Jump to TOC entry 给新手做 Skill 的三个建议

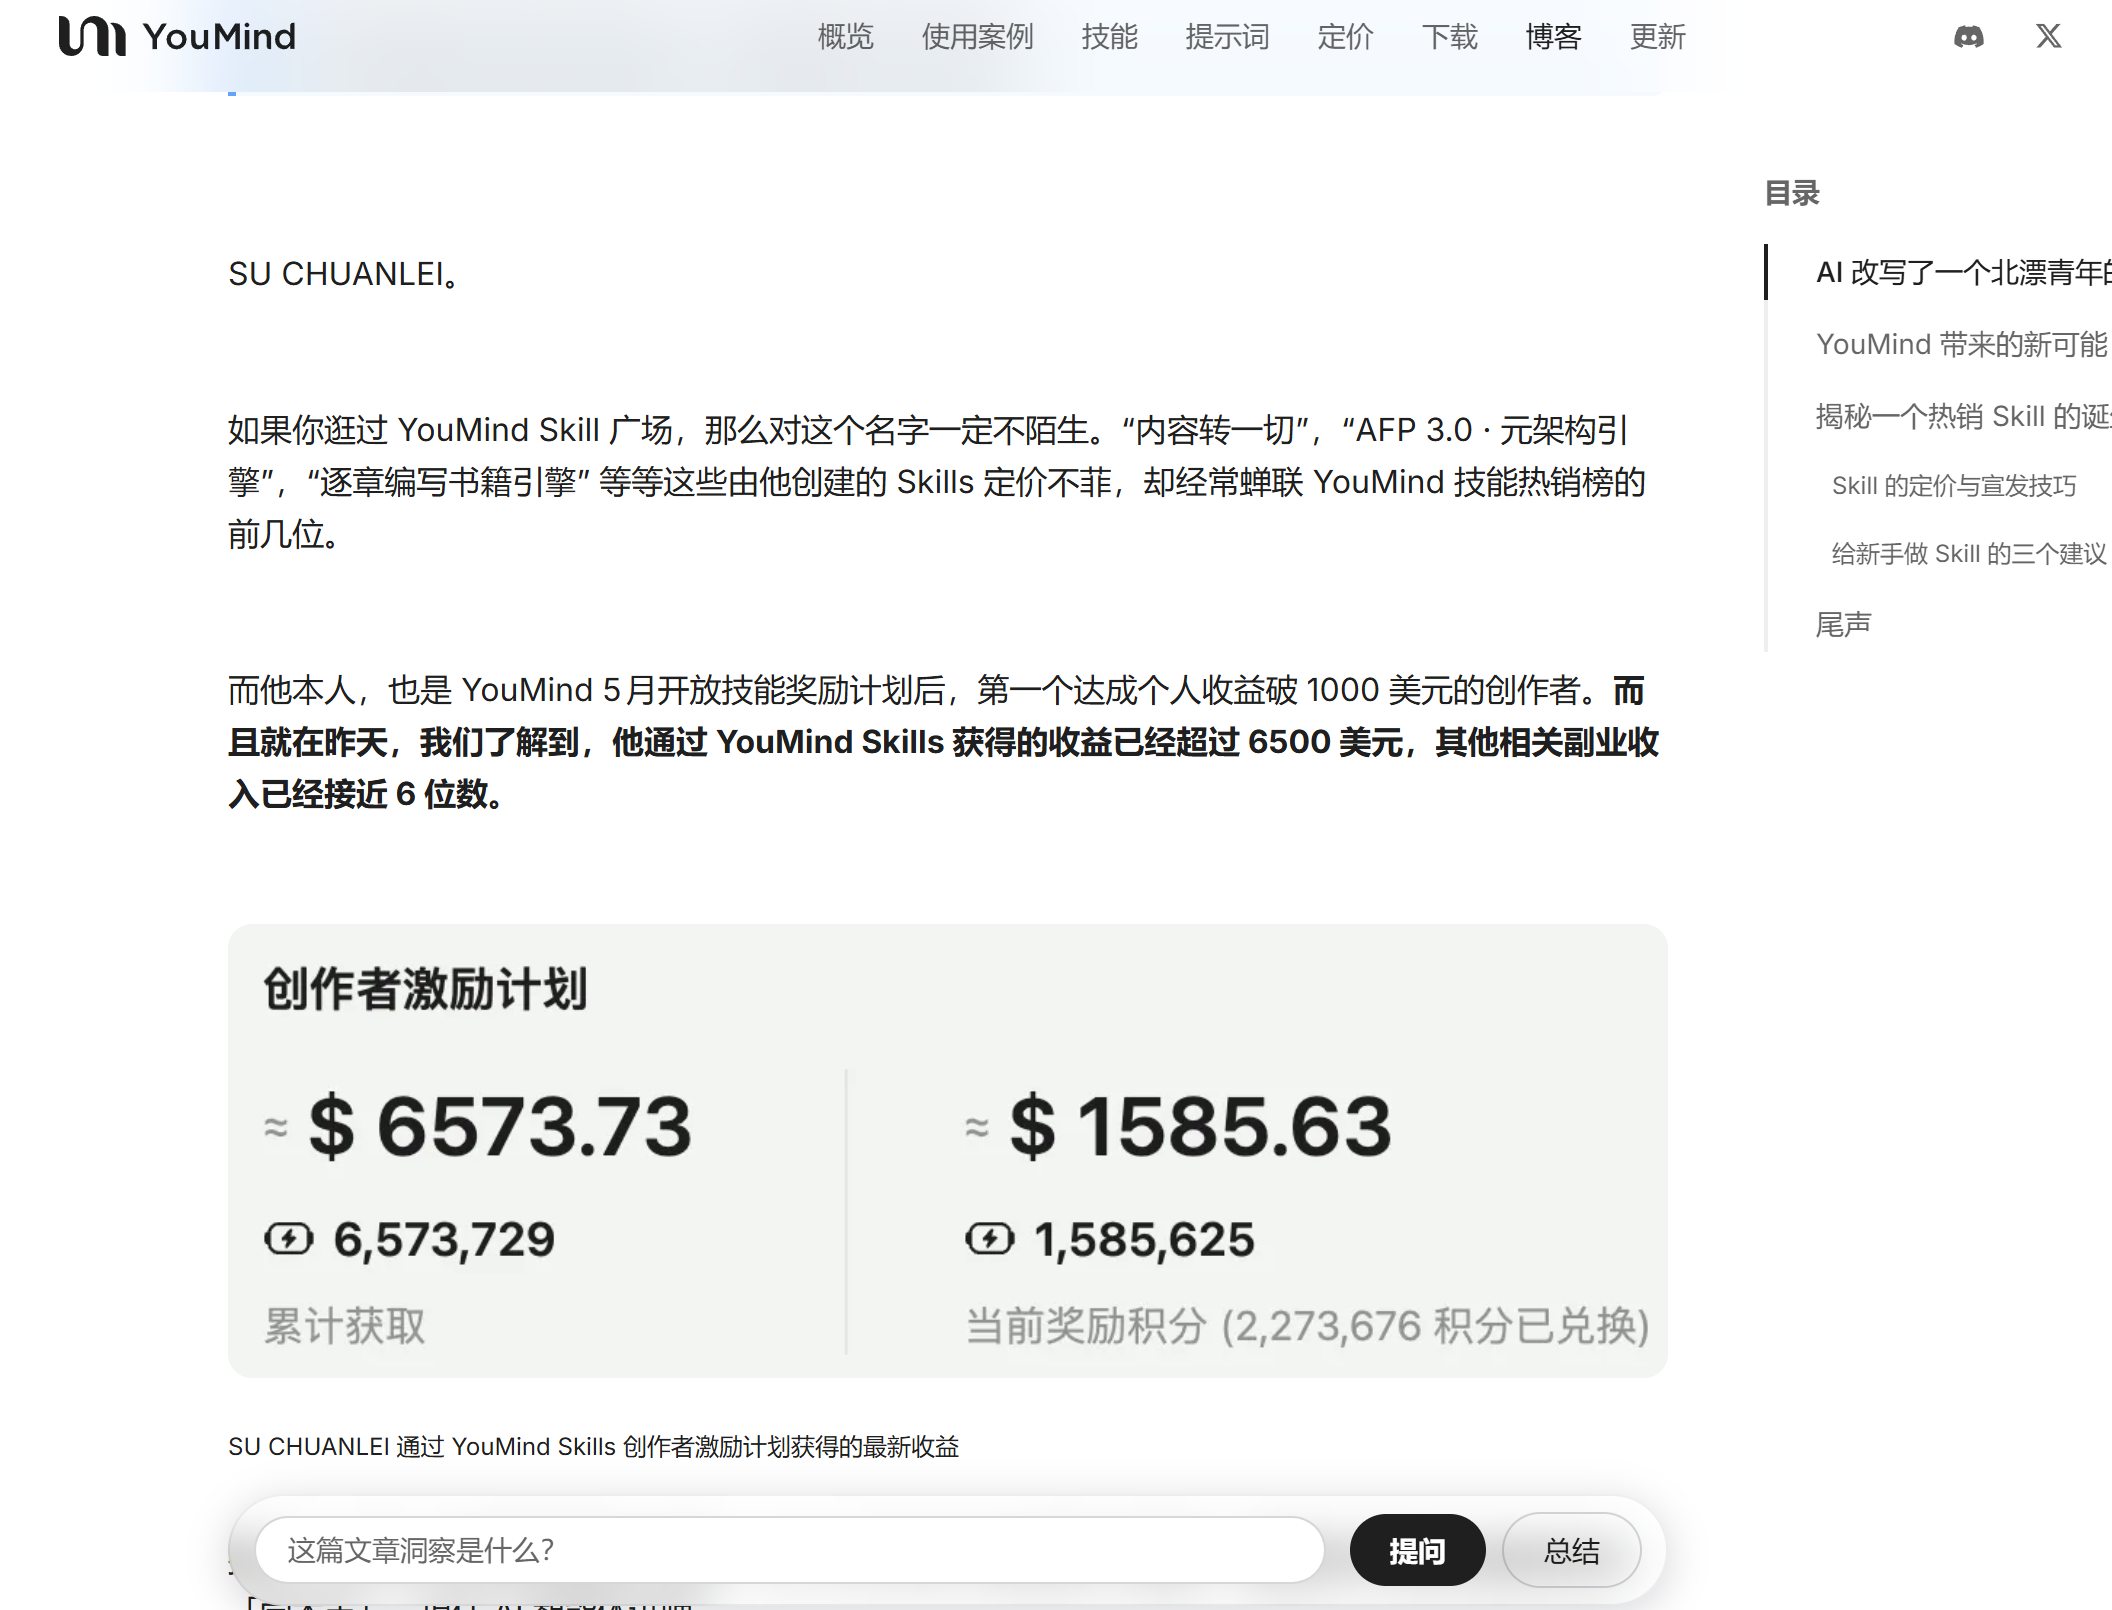click(x=1969, y=554)
